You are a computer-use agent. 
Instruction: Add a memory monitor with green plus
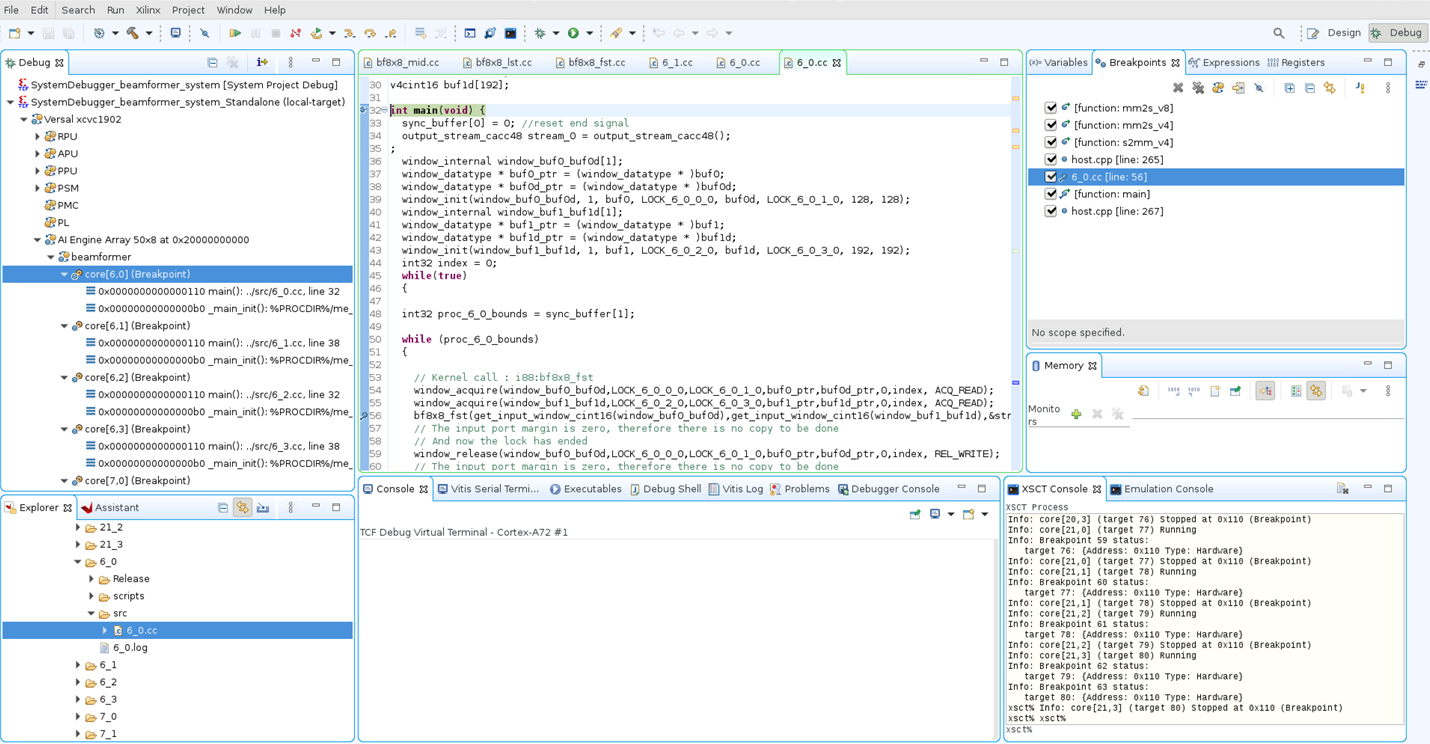point(1076,414)
